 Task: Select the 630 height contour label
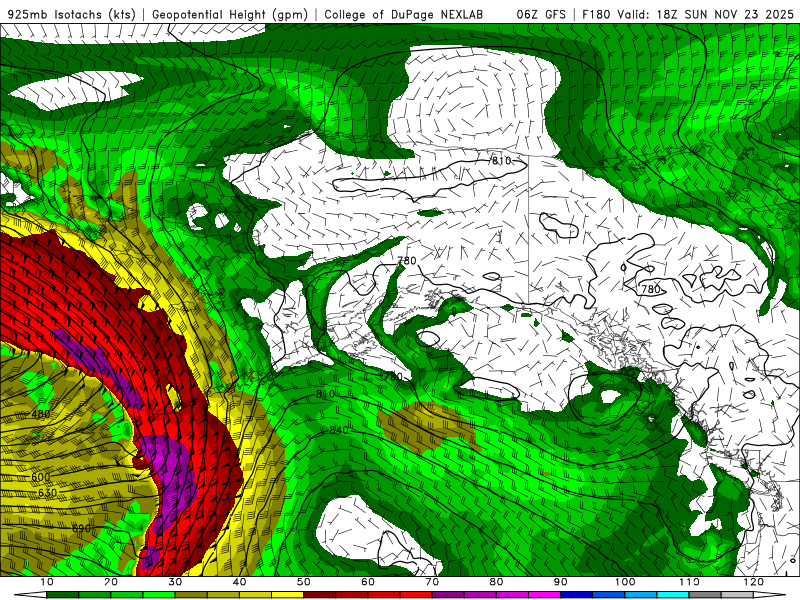point(47,493)
